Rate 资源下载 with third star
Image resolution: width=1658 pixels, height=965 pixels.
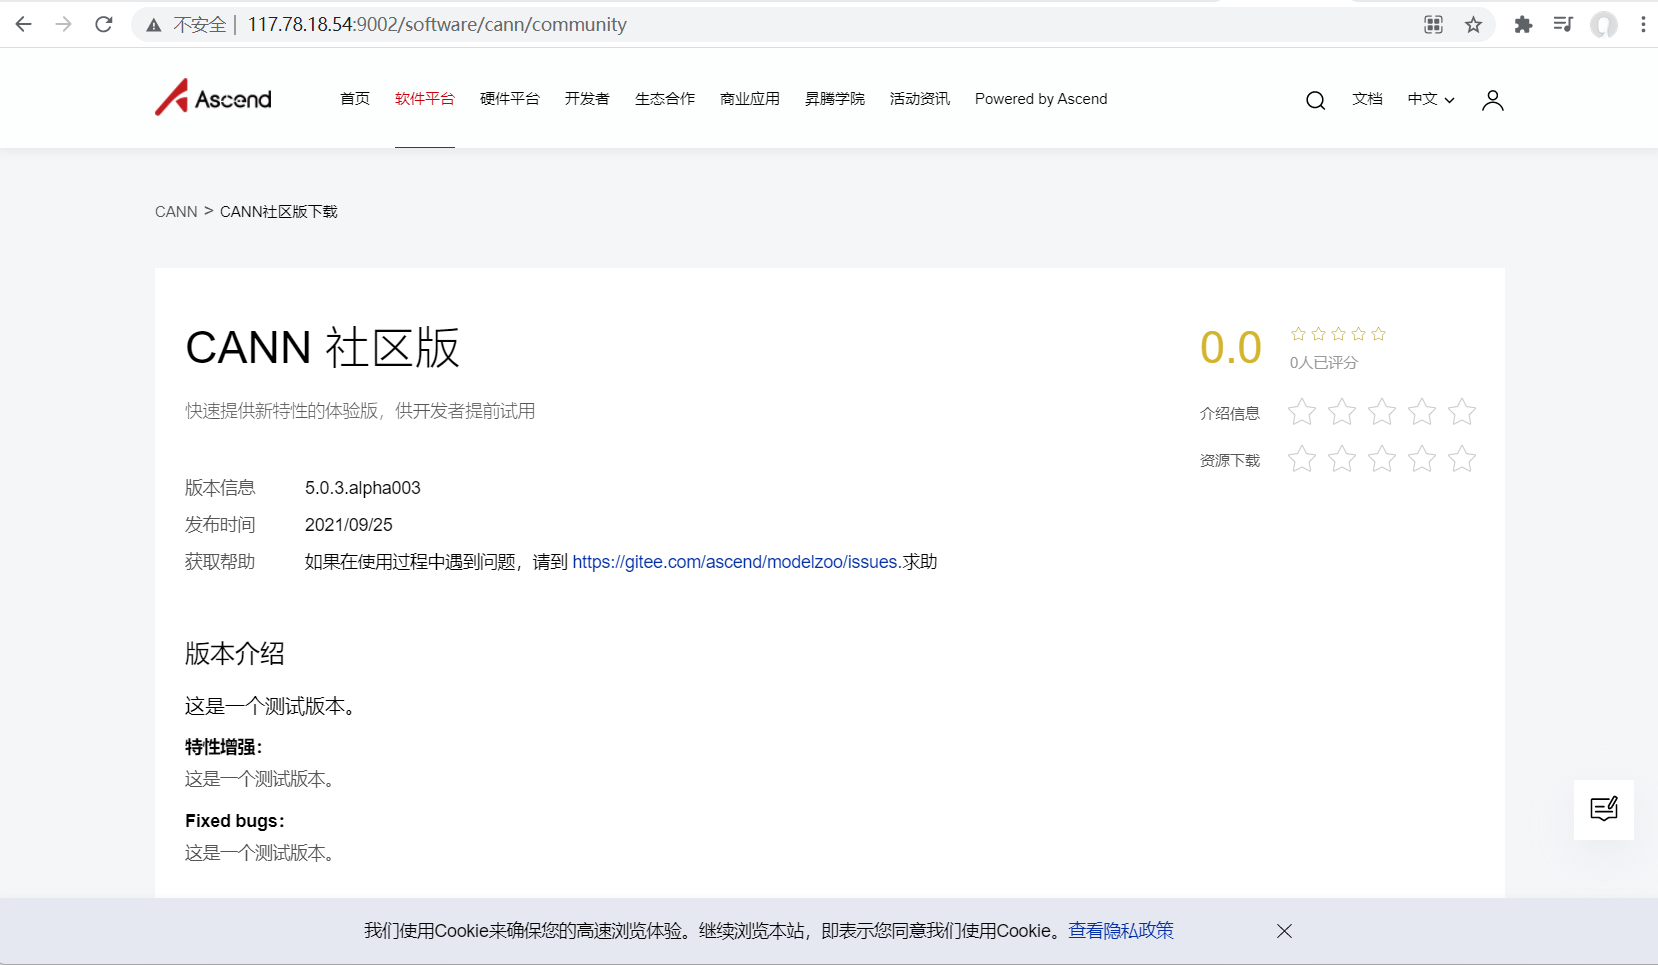(1382, 459)
